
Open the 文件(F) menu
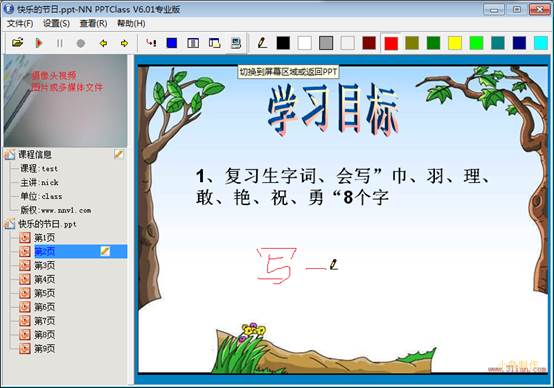20,24
